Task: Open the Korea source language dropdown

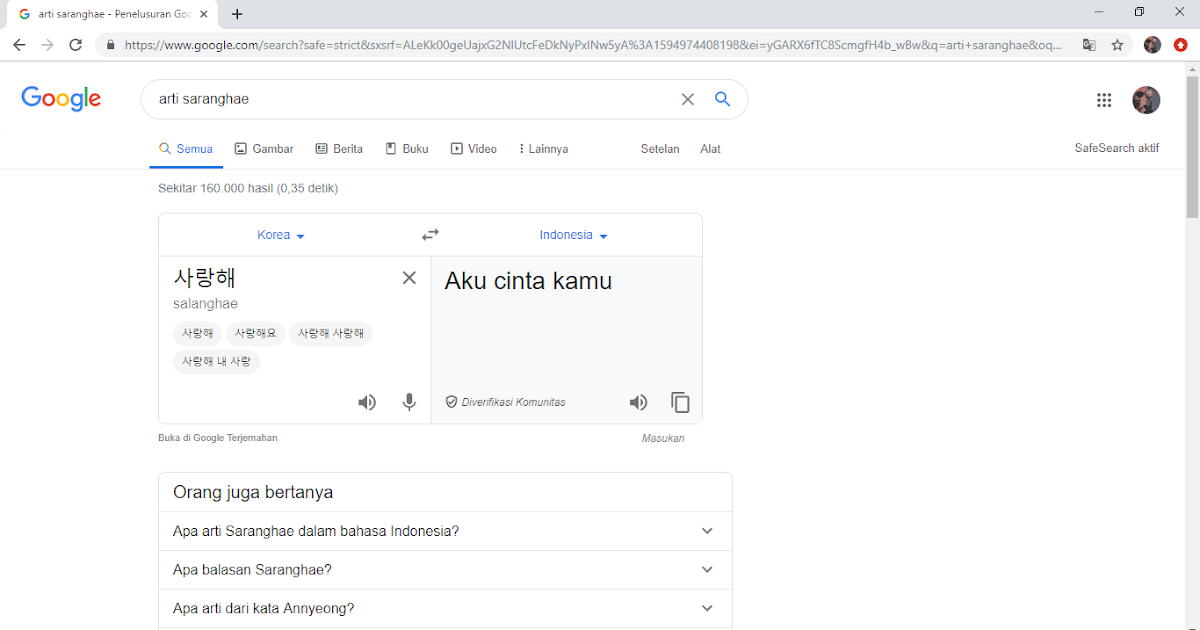Action: tap(281, 235)
